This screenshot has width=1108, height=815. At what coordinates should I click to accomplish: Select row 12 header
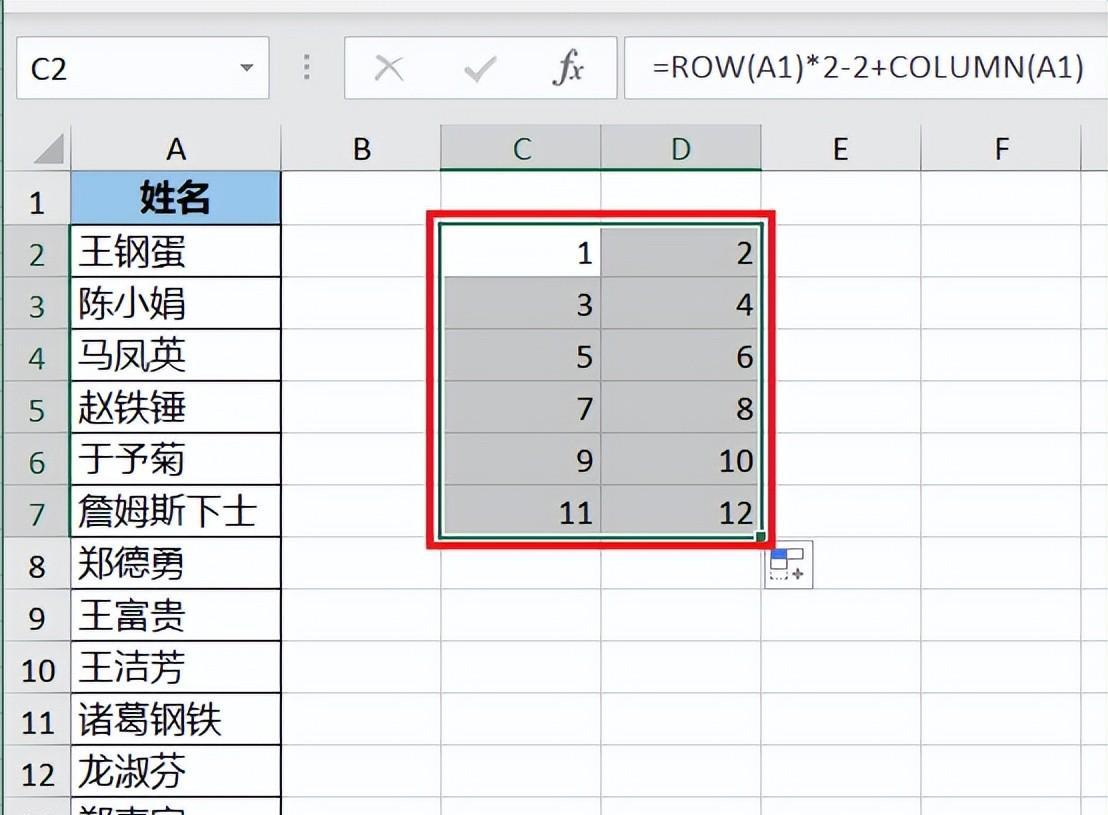[37, 772]
